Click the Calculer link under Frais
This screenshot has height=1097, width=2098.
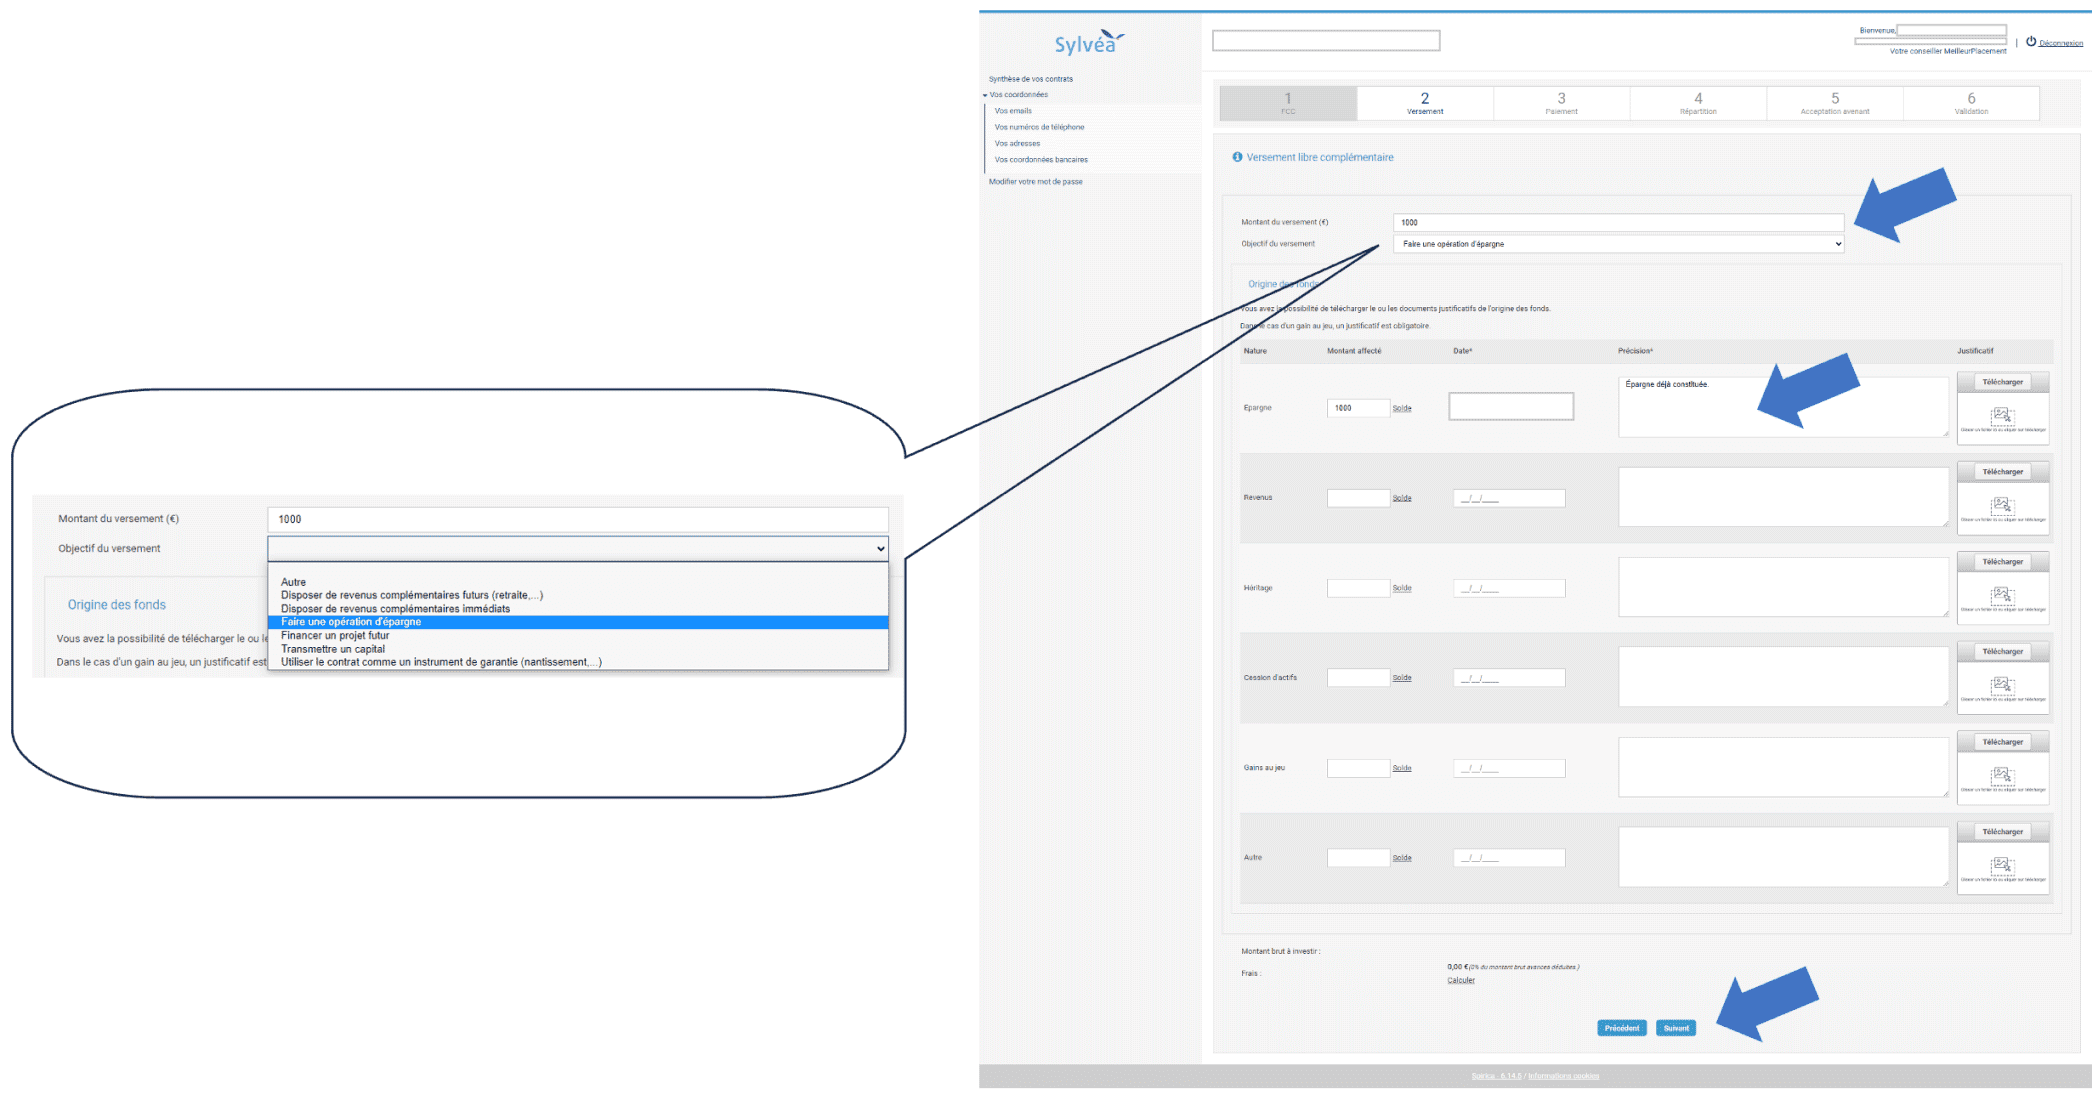click(x=1461, y=980)
